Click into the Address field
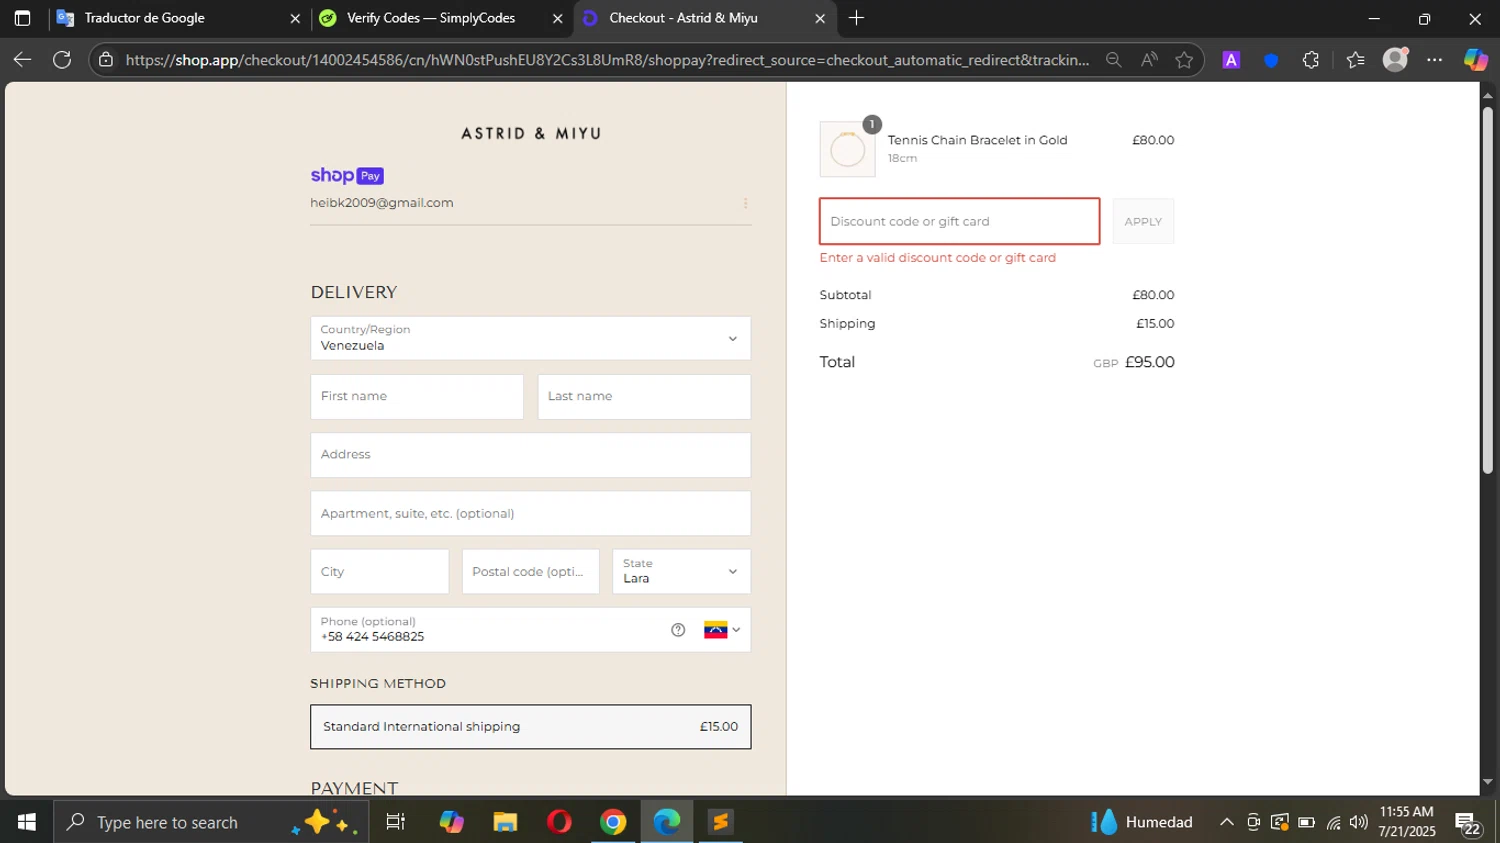This screenshot has height=843, width=1500. coord(531,455)
